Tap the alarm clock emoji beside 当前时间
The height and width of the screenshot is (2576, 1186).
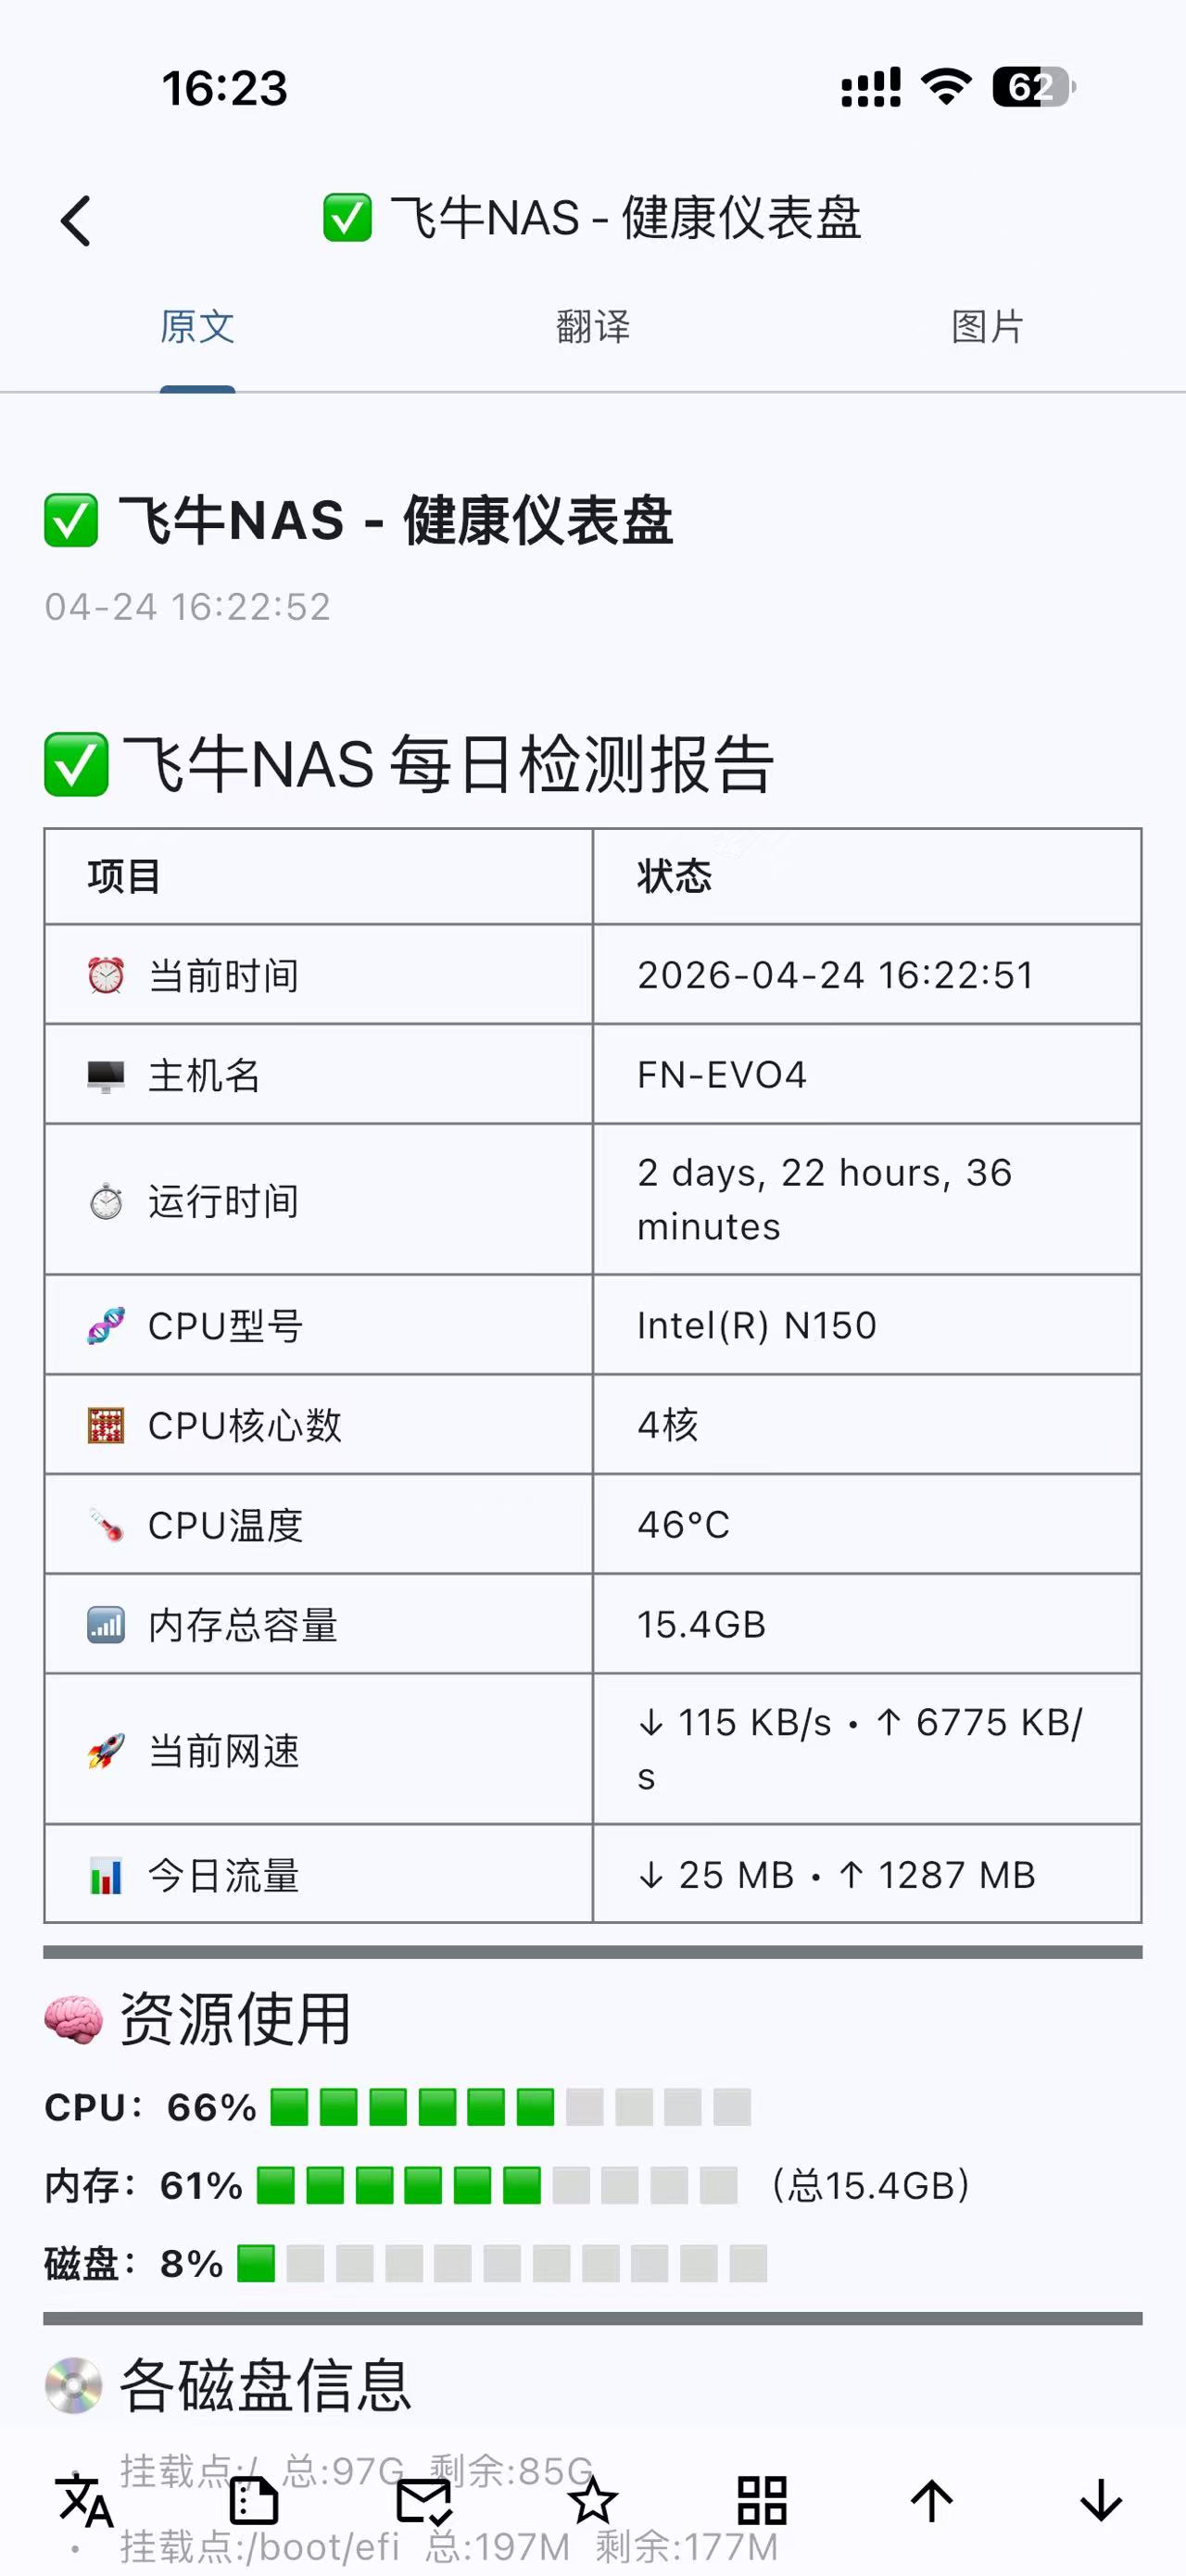coord(103,974)
